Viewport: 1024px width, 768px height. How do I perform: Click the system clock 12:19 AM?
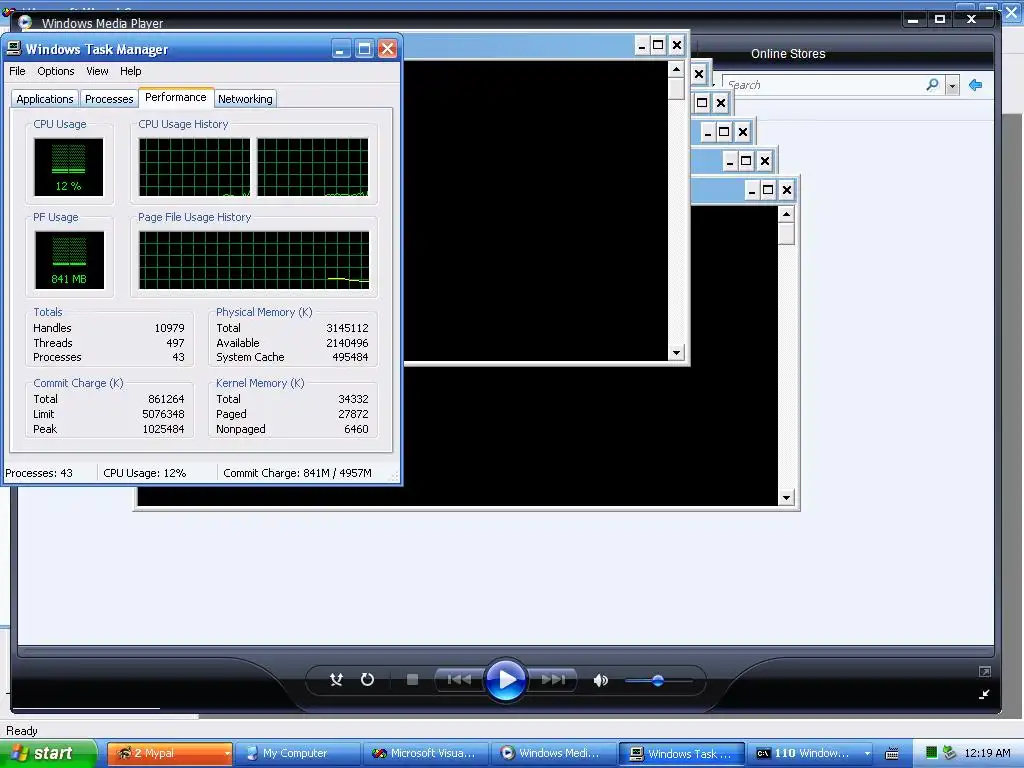pyautogui.click(x=987, y=753)
